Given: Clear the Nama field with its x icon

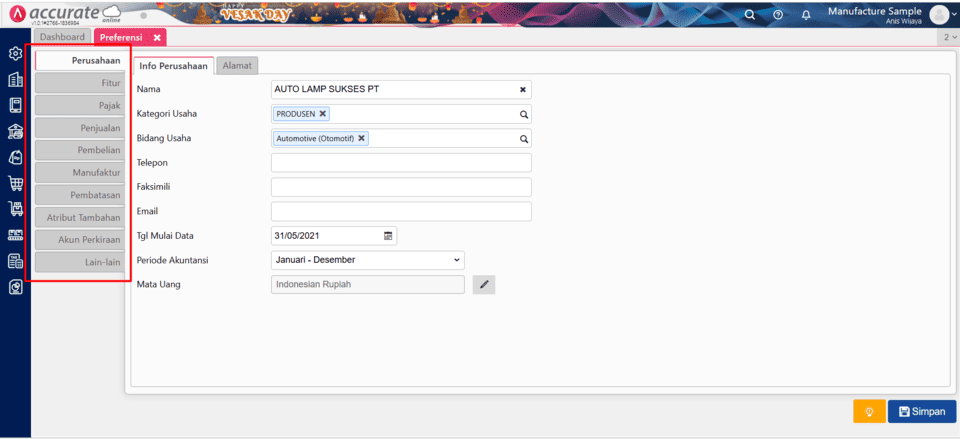Looking at the screenshot, I should [x=523, y=89].
